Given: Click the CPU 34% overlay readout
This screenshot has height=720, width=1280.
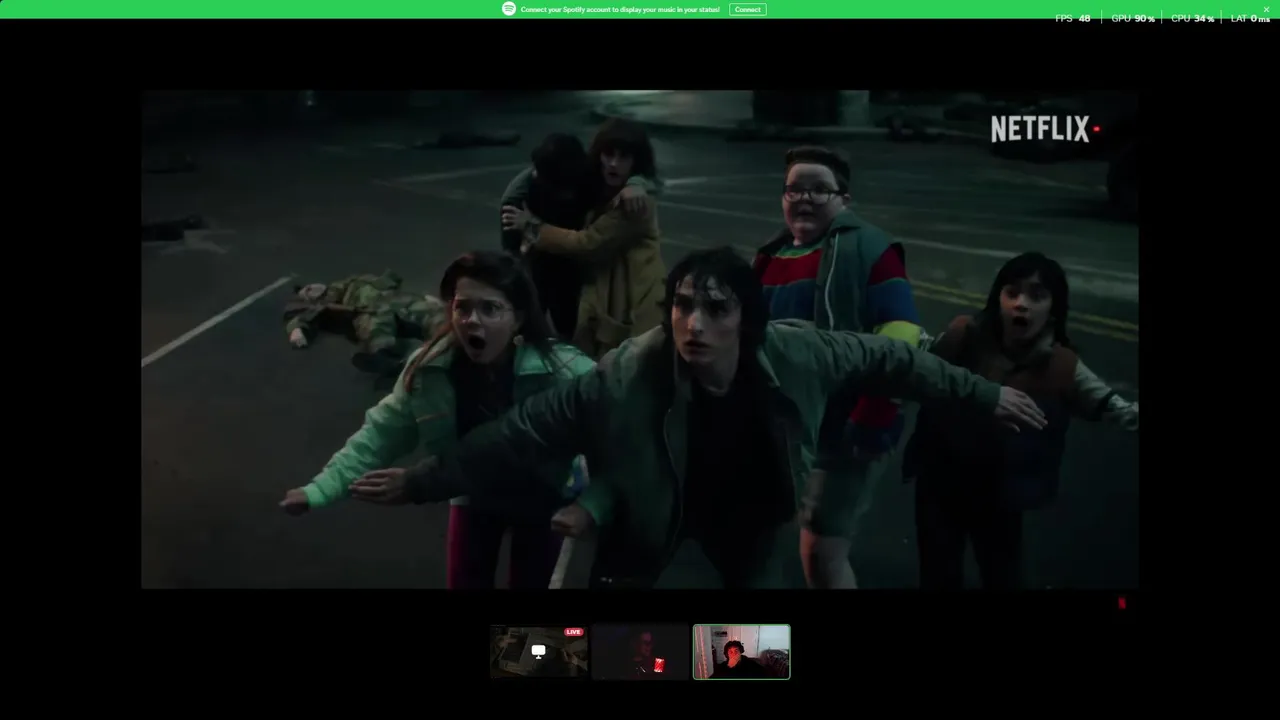Looking at the screenshot, I should tap(1192, 19).
